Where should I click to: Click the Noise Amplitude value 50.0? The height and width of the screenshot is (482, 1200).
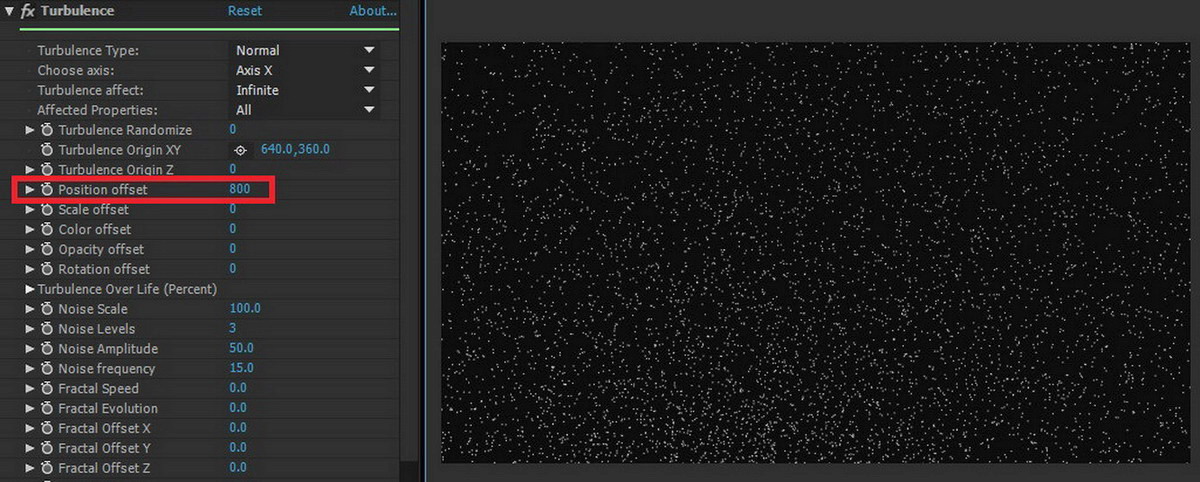(x=241, y=348)
